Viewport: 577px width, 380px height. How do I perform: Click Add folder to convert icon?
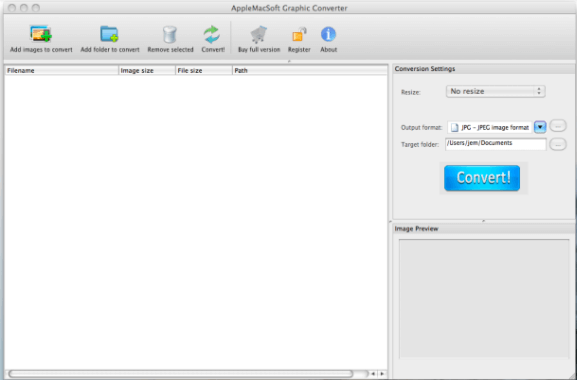tap(109, 34)
